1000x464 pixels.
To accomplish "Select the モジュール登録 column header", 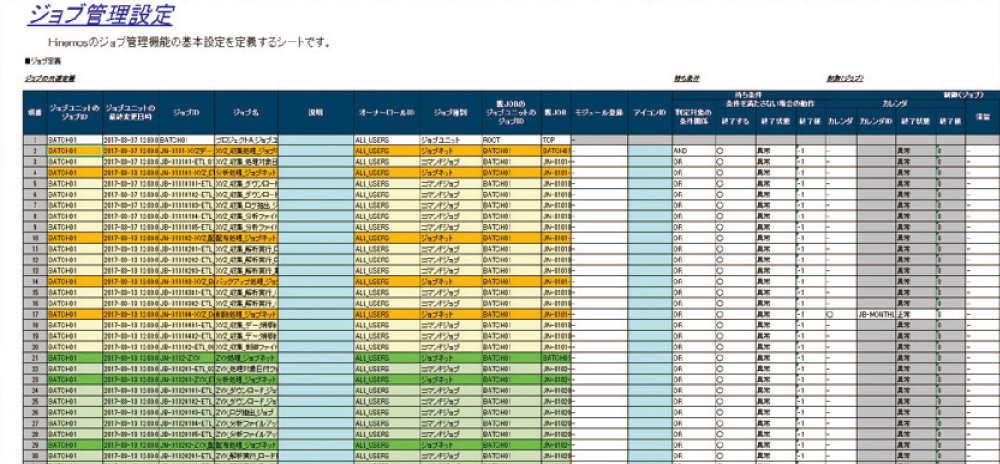I will point(599,112).
